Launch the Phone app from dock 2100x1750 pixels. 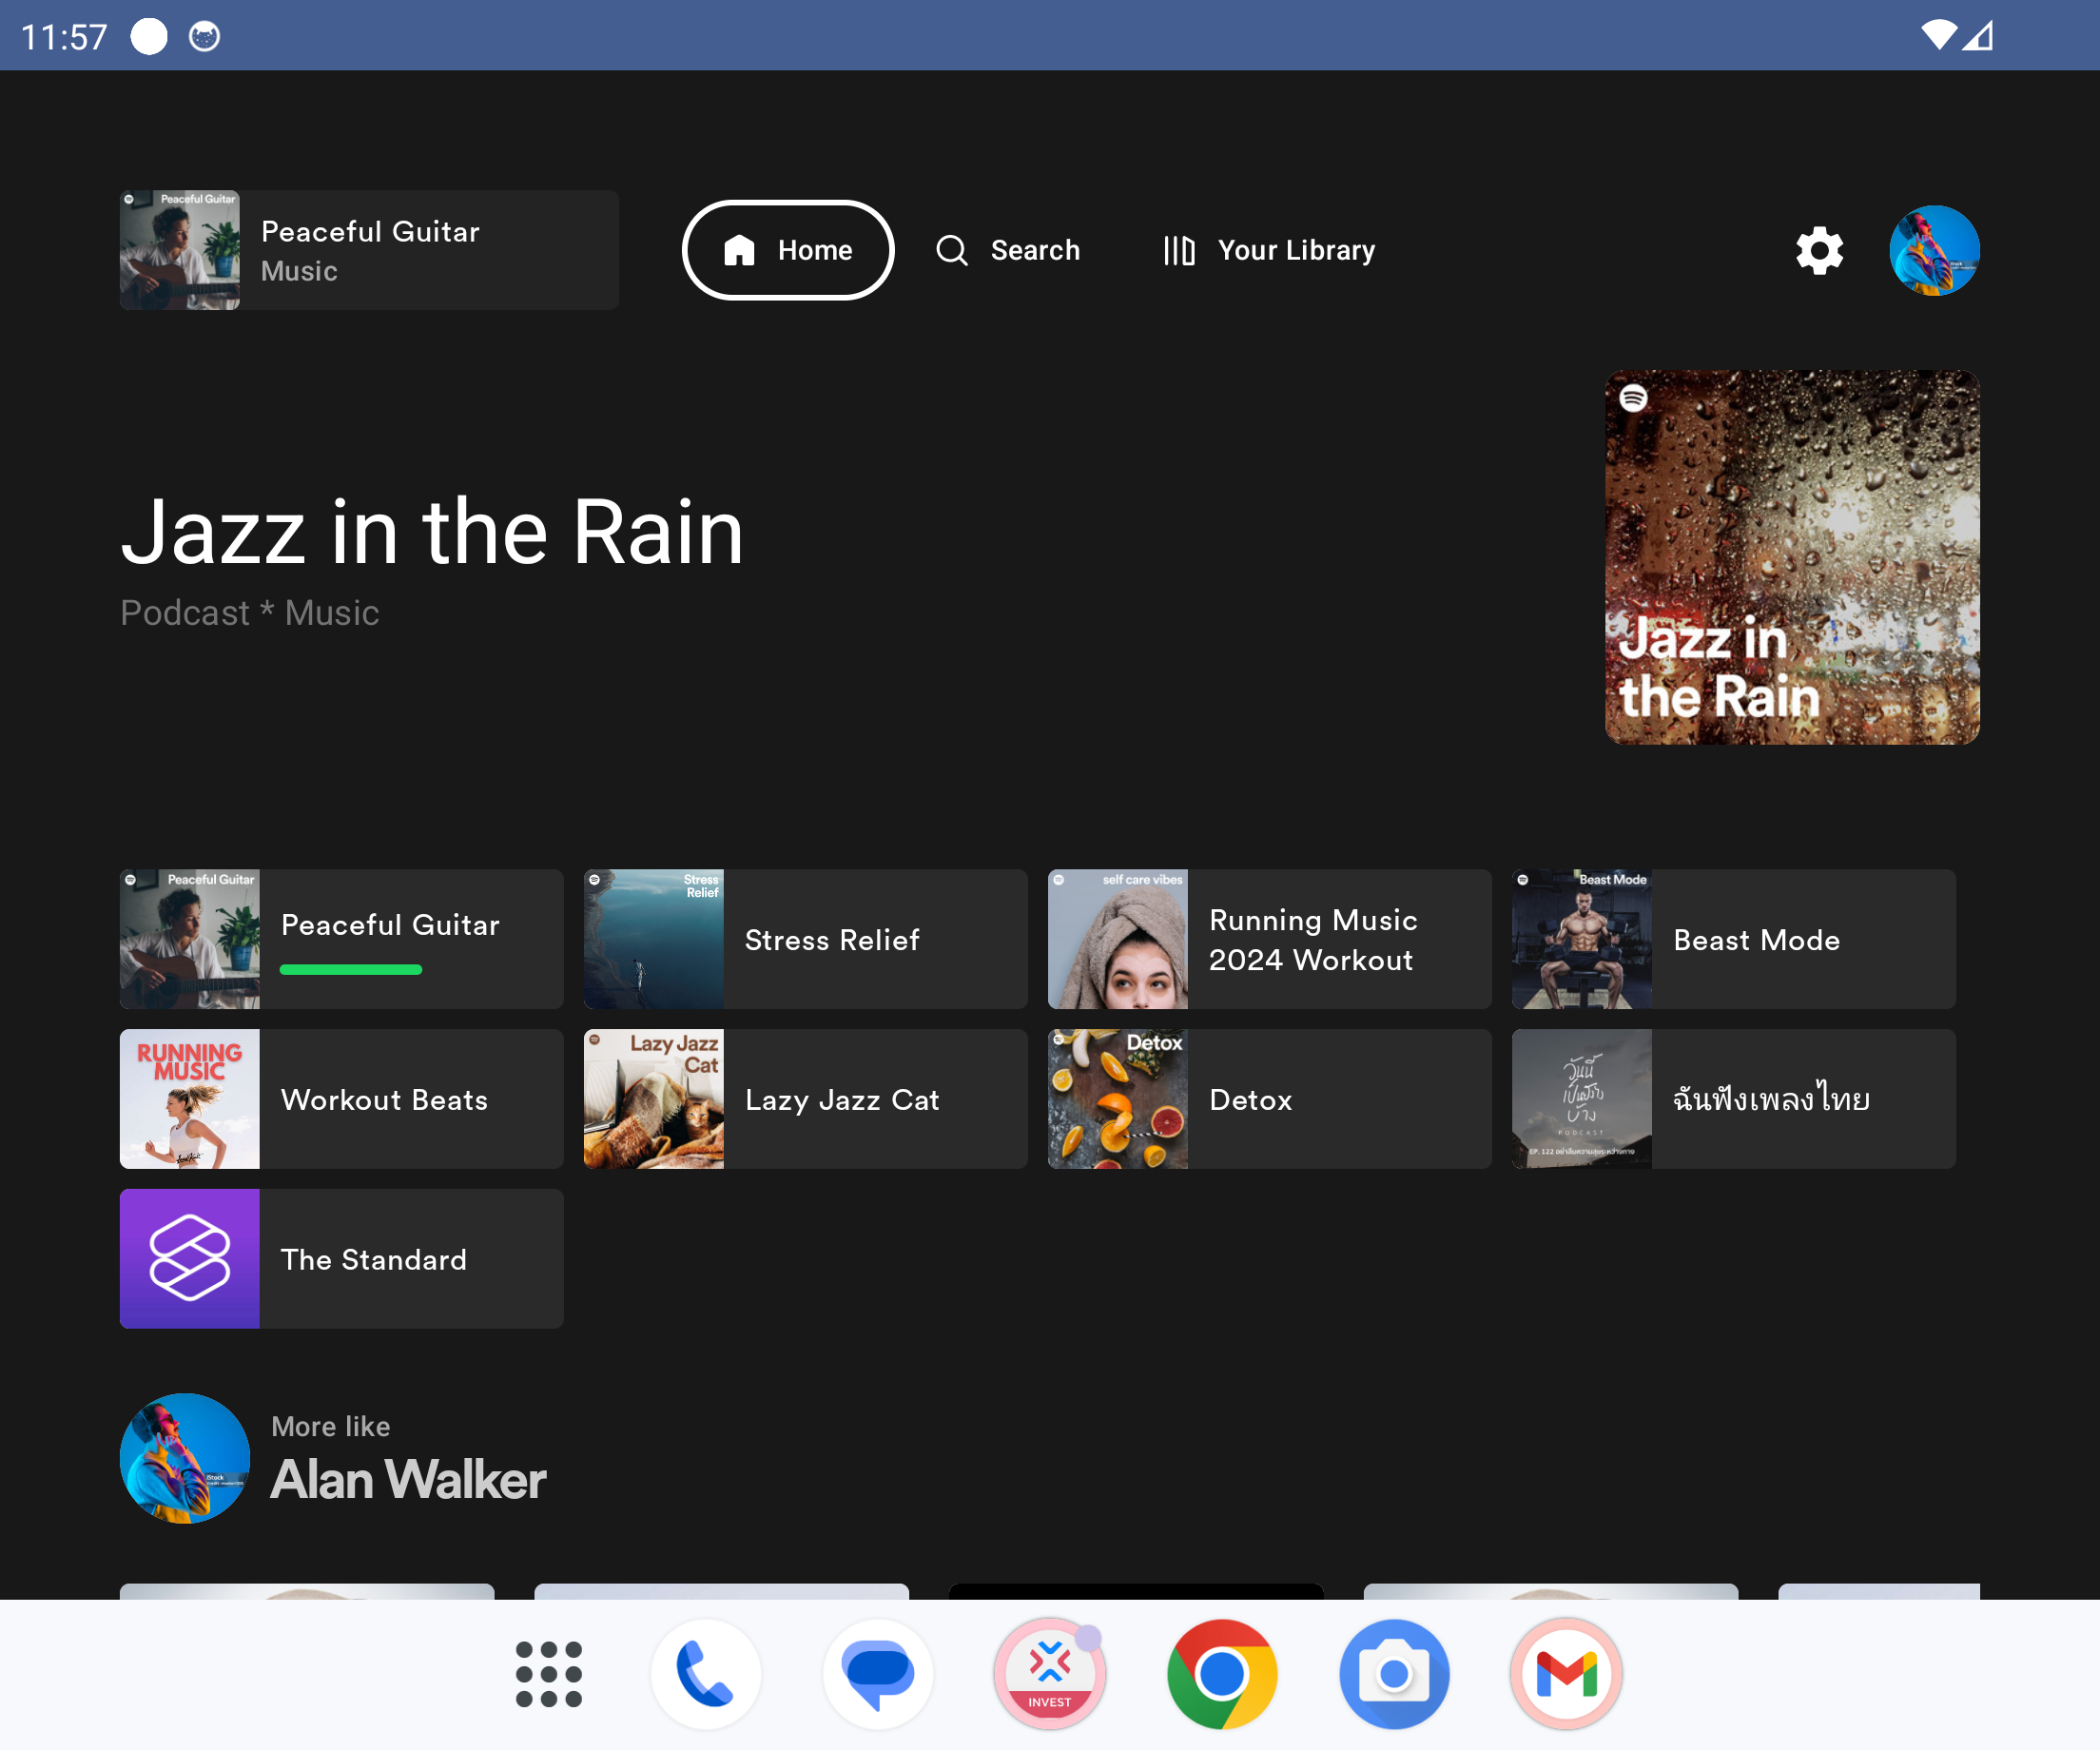tap(706, 1673)
